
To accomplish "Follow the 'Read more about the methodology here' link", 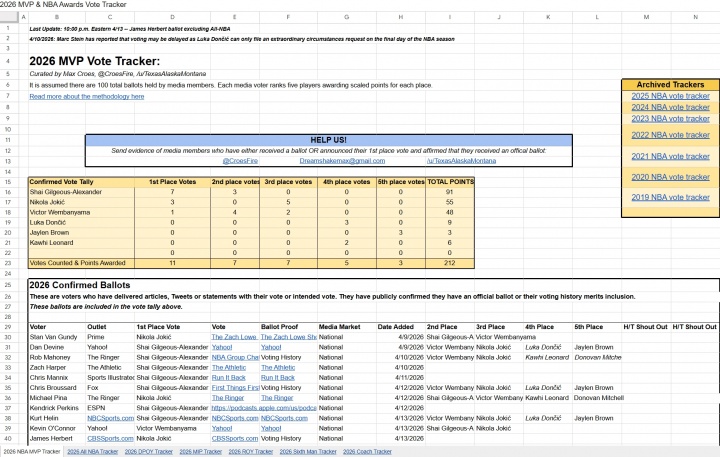I will click(x=86, y=96).
